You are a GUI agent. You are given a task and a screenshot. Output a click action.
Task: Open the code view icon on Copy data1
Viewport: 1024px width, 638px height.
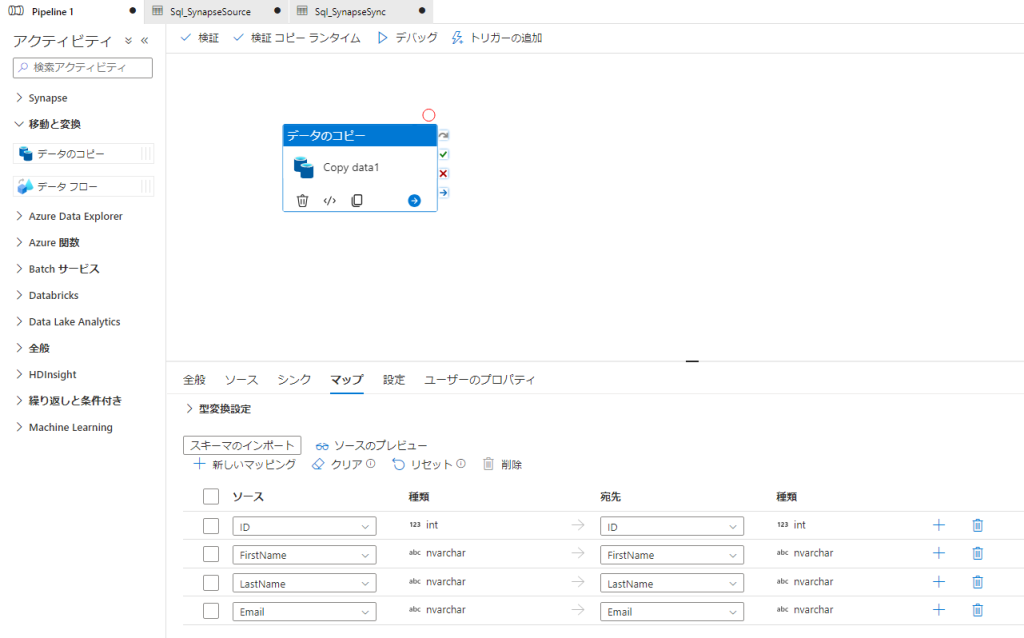(x=329, y=200)
